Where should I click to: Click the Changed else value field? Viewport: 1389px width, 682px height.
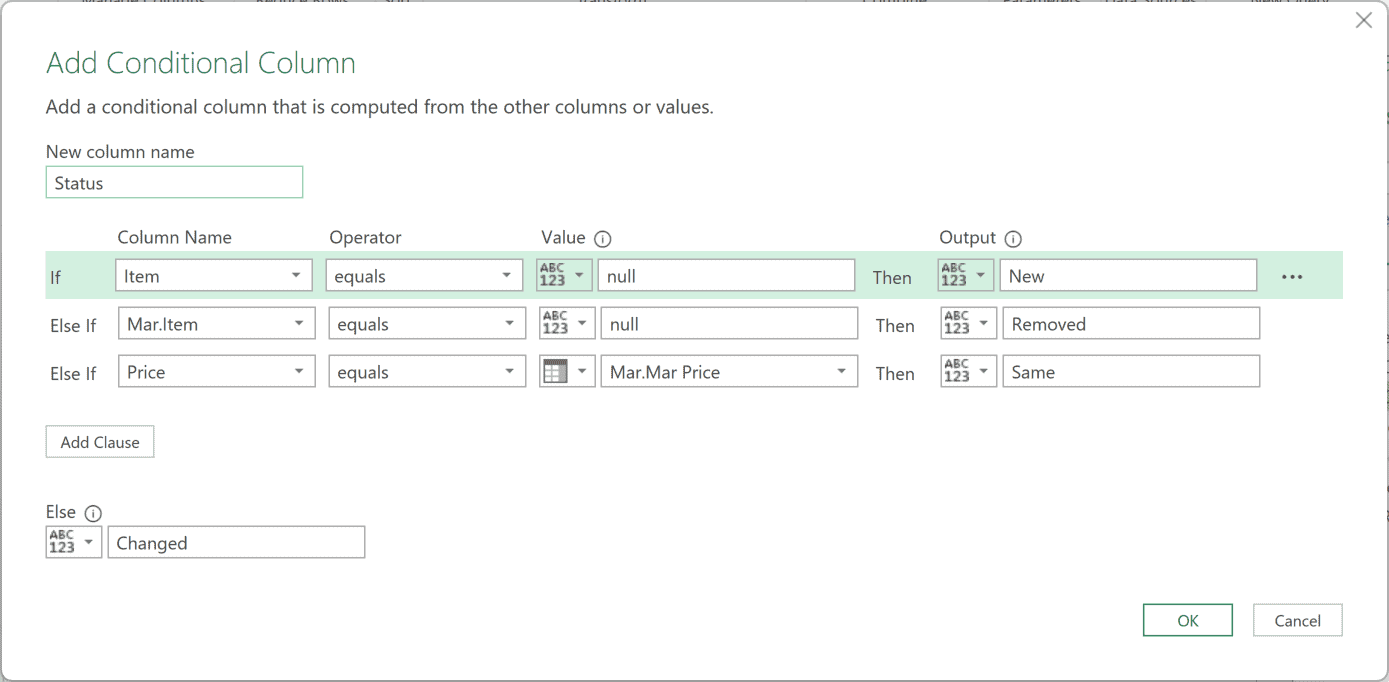(x=236, y=542)
